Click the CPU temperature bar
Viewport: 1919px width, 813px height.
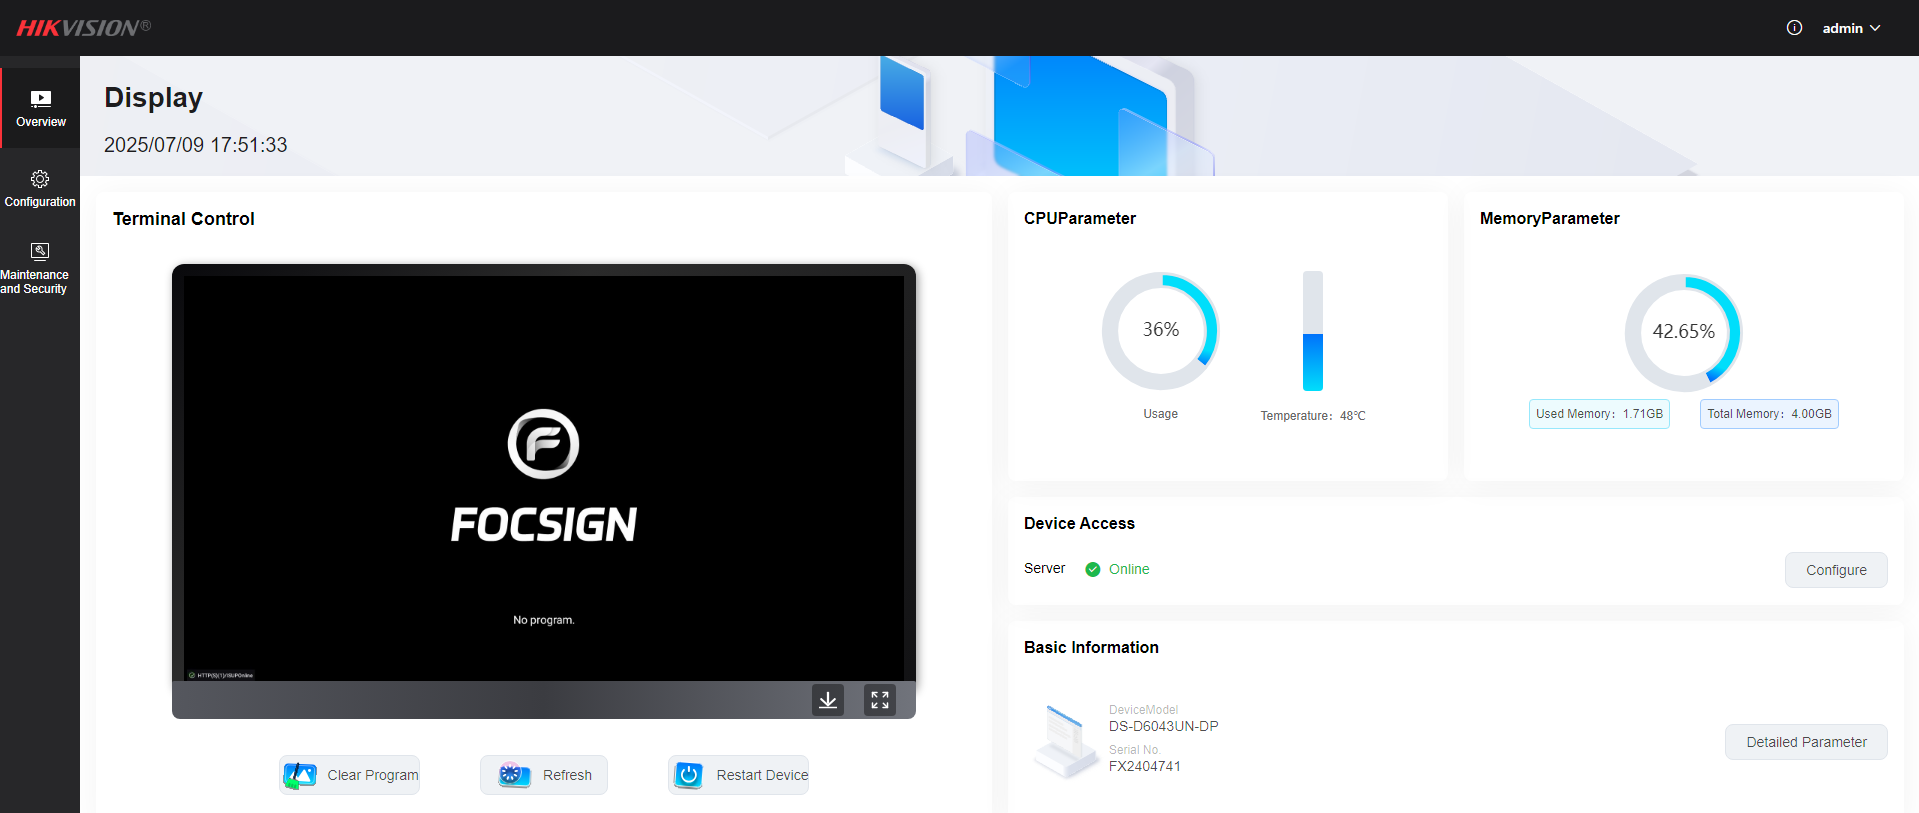point(1313,331)
